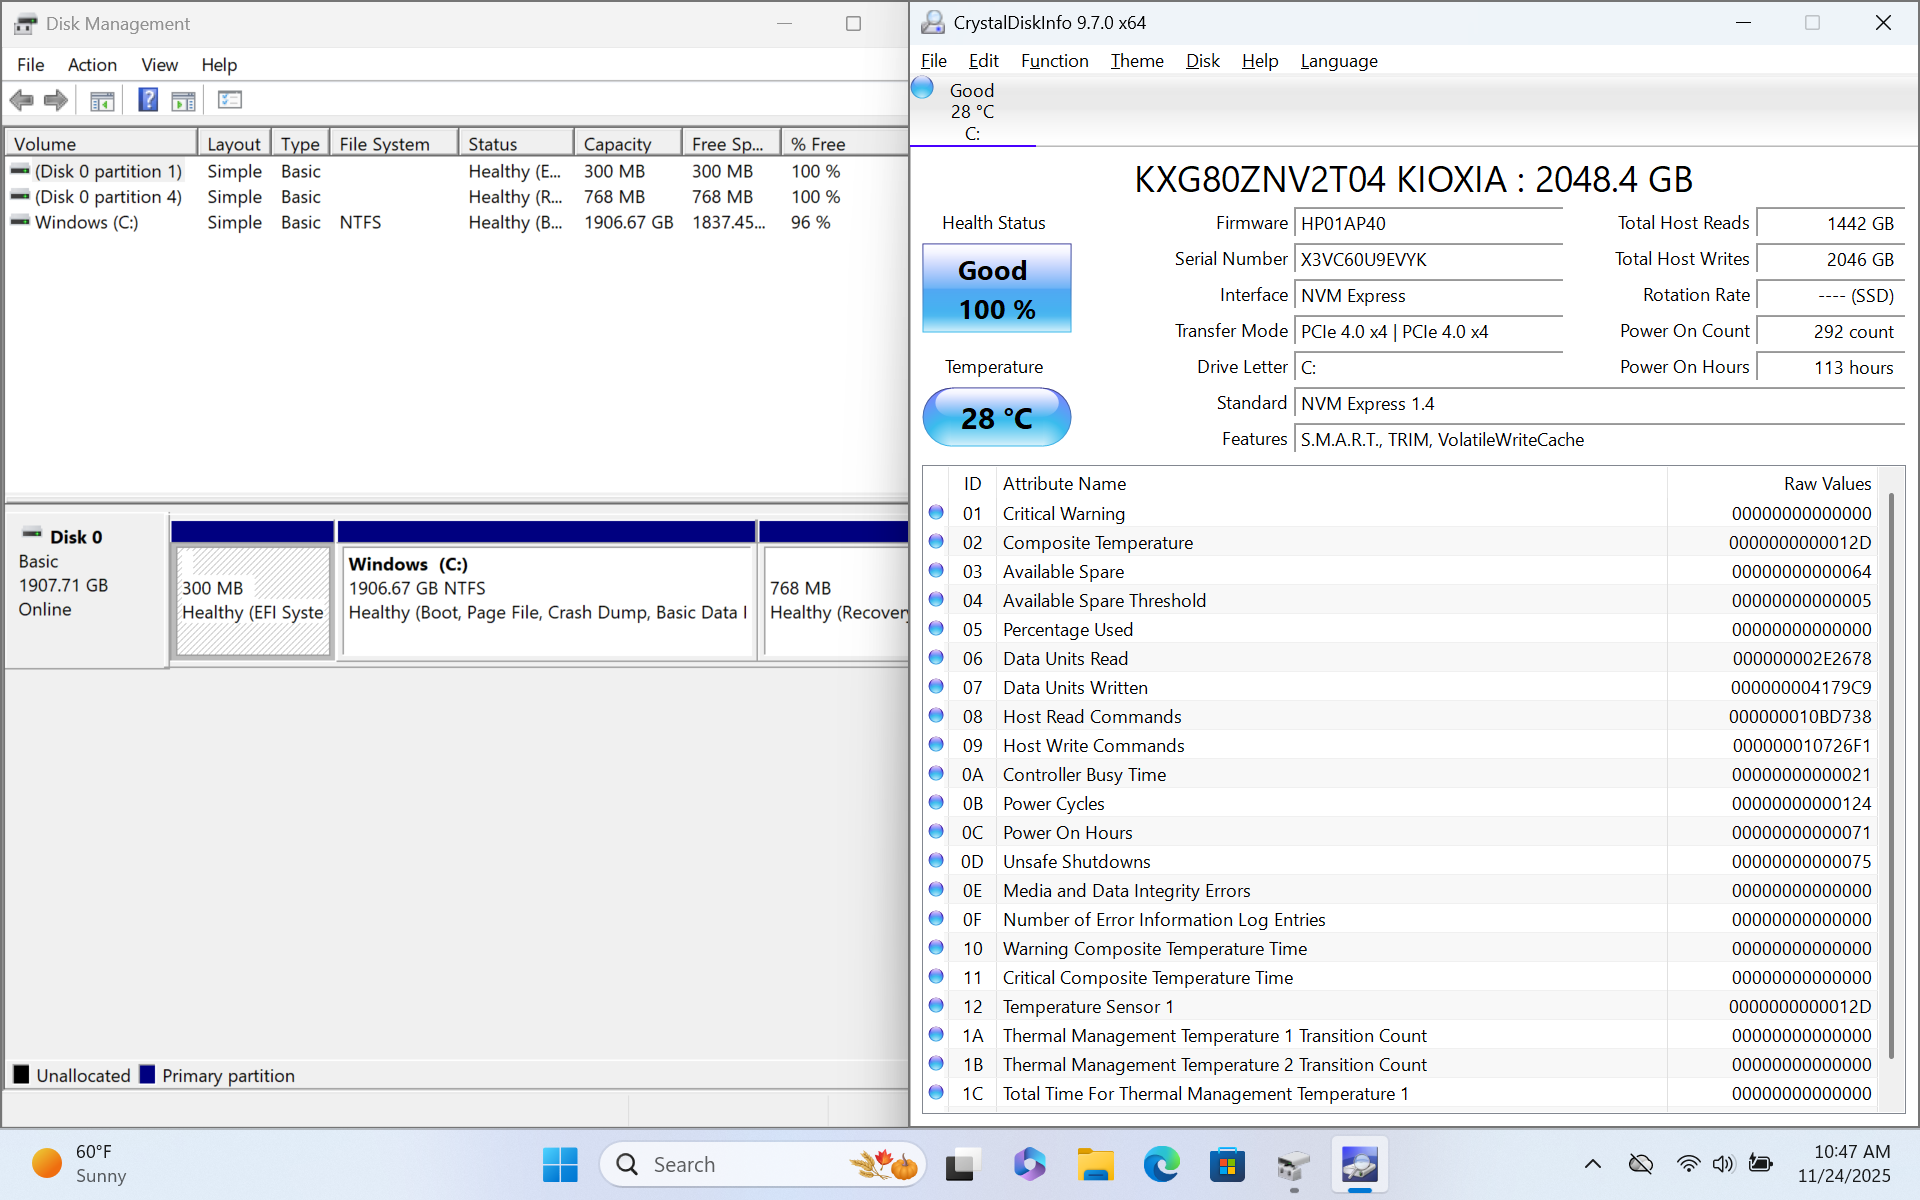Select the Windows (C:) partition block

(547, 600)
